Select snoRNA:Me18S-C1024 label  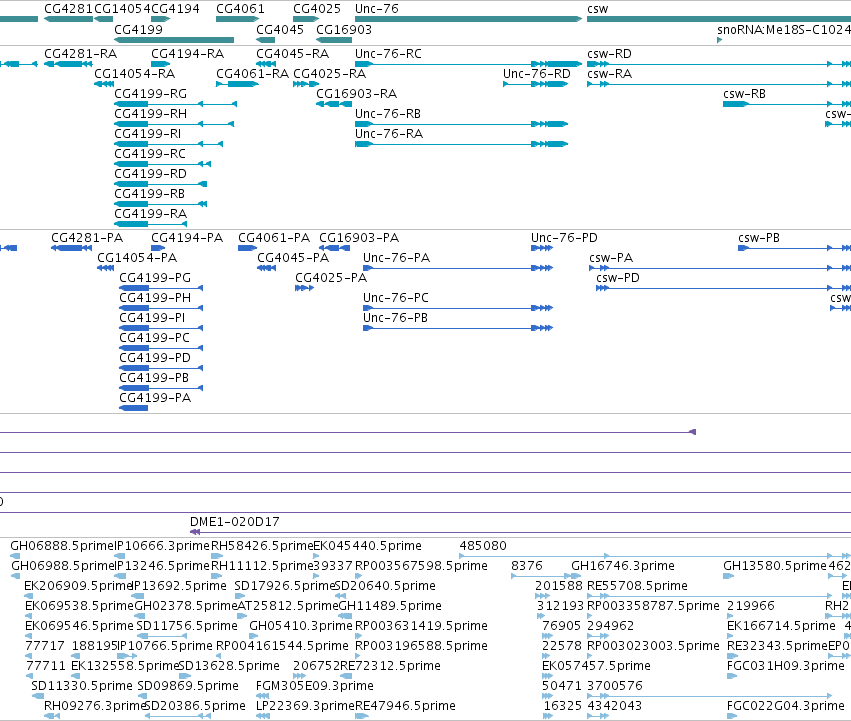[784, 29]
